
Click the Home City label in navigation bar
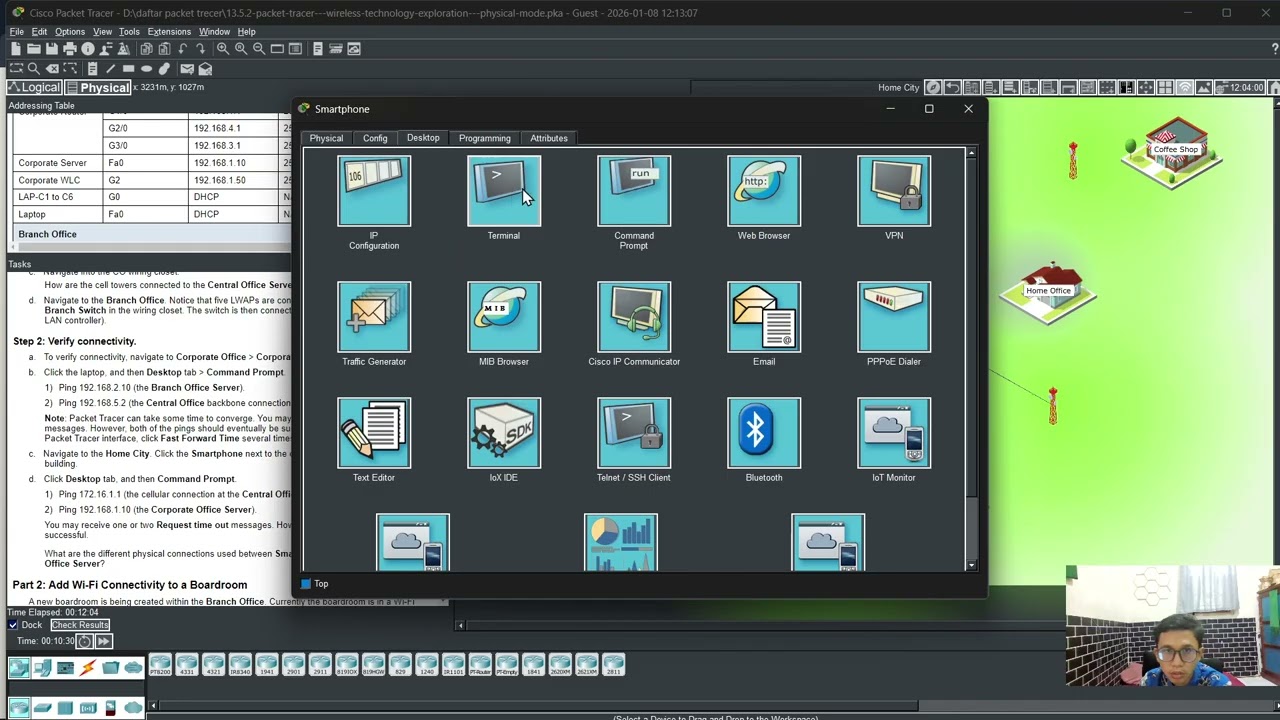click(898, 88)
